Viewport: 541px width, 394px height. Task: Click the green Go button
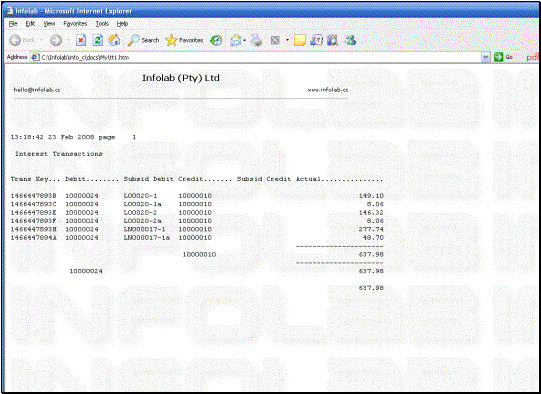[503, 57]
